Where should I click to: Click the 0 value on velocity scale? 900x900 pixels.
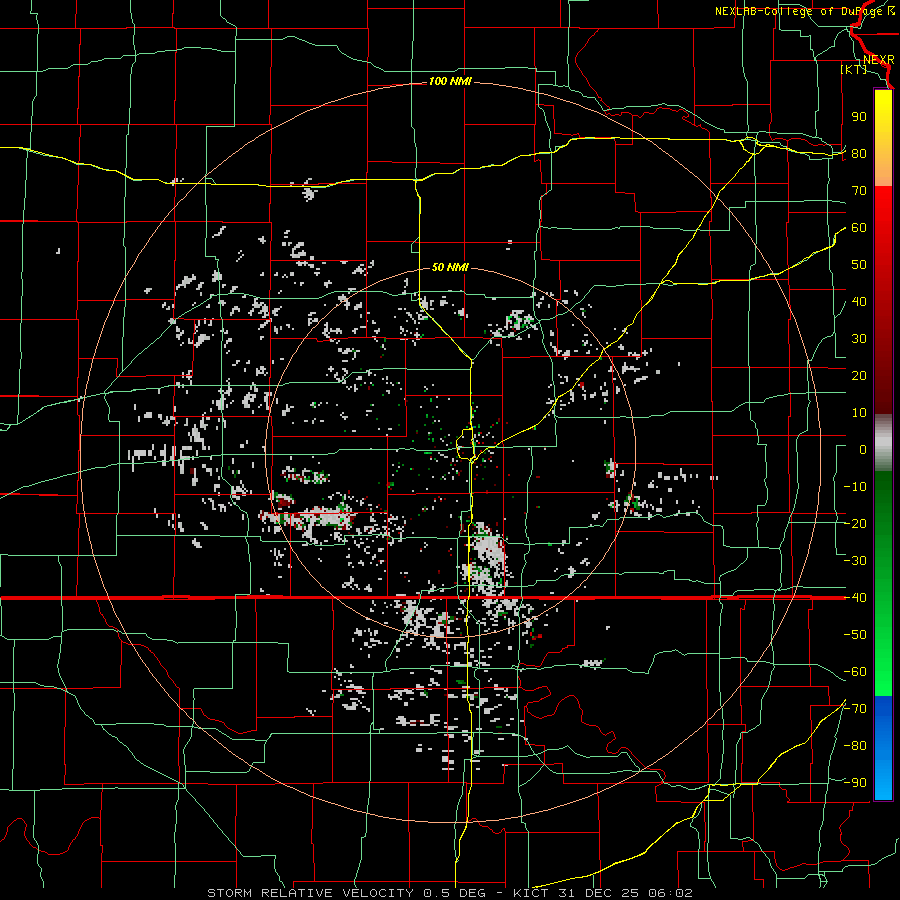(x=863, y=450)
